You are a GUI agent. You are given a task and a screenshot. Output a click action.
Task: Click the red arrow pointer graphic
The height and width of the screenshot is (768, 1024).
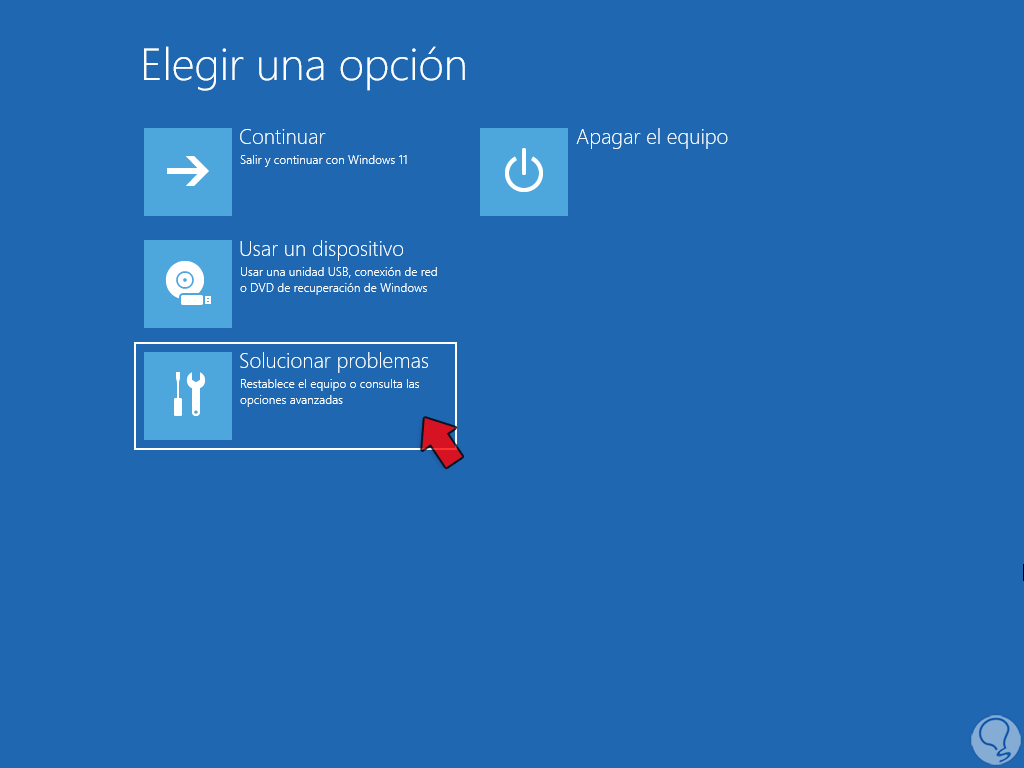click(x=441, y=442)
